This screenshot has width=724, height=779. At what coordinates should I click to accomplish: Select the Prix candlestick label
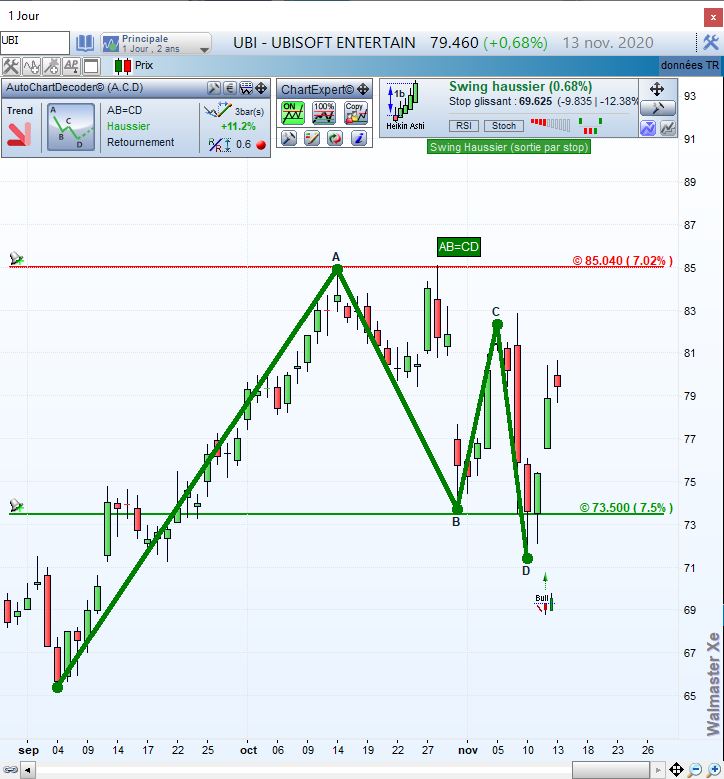[144, 65]
